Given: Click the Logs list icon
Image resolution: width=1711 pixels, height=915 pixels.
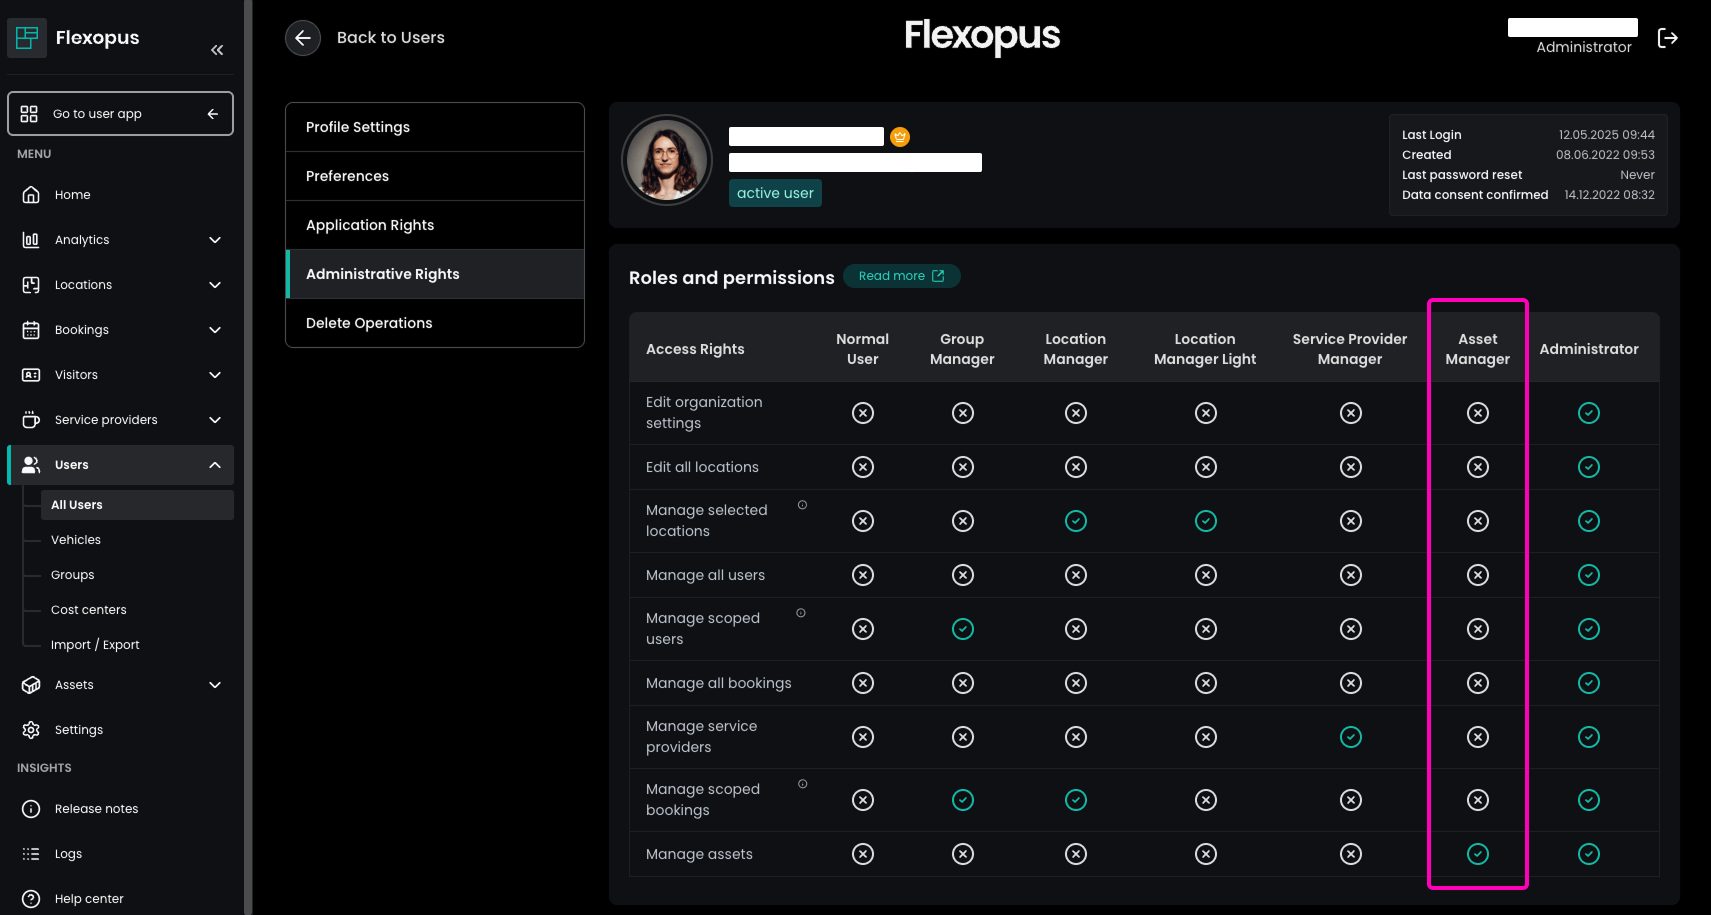Looking at the screenshot, I should click(31, 854).
